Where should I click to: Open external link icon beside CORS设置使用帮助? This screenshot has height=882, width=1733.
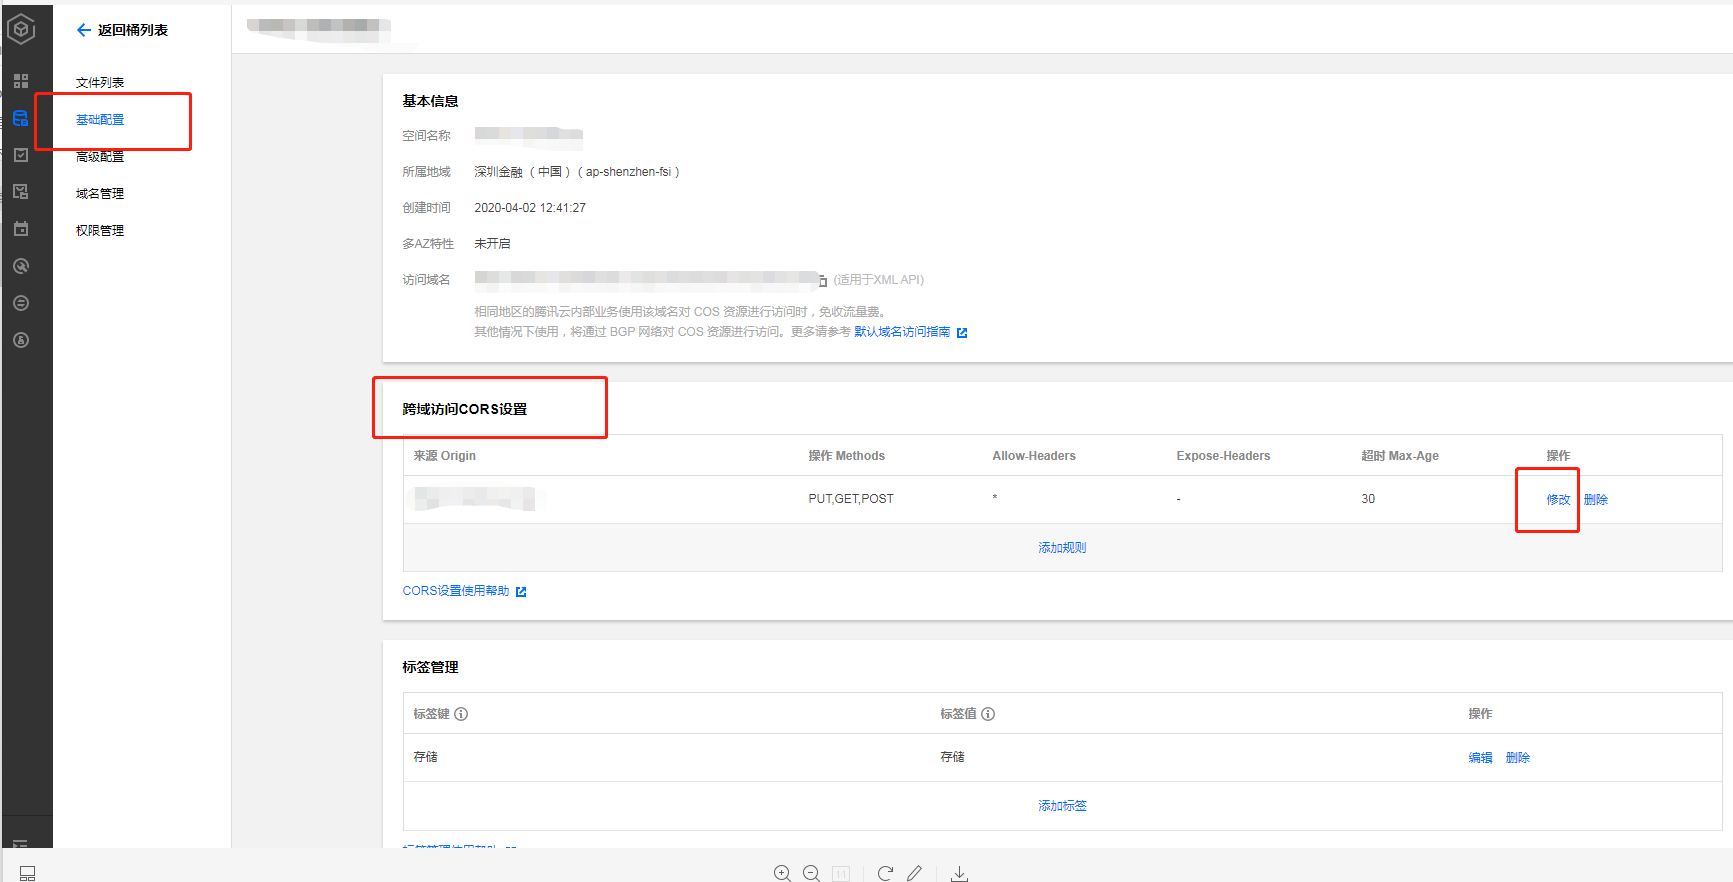click(521, 592)
